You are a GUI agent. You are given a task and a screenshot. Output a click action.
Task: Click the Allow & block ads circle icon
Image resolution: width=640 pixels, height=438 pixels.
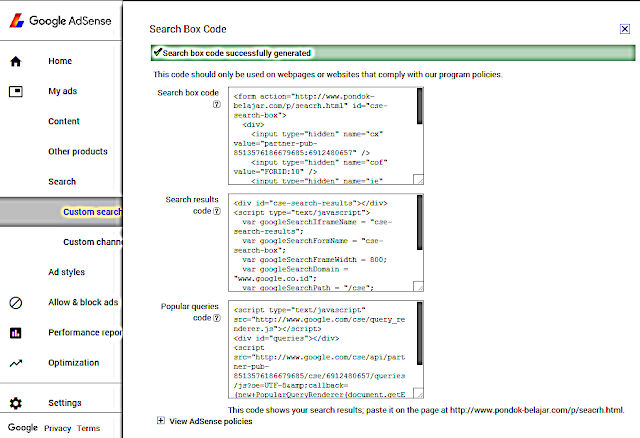pos(16,303)
